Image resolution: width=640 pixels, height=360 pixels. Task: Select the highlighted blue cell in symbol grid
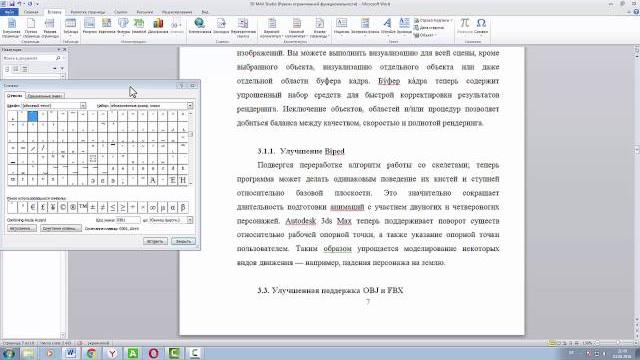(33, 116)
